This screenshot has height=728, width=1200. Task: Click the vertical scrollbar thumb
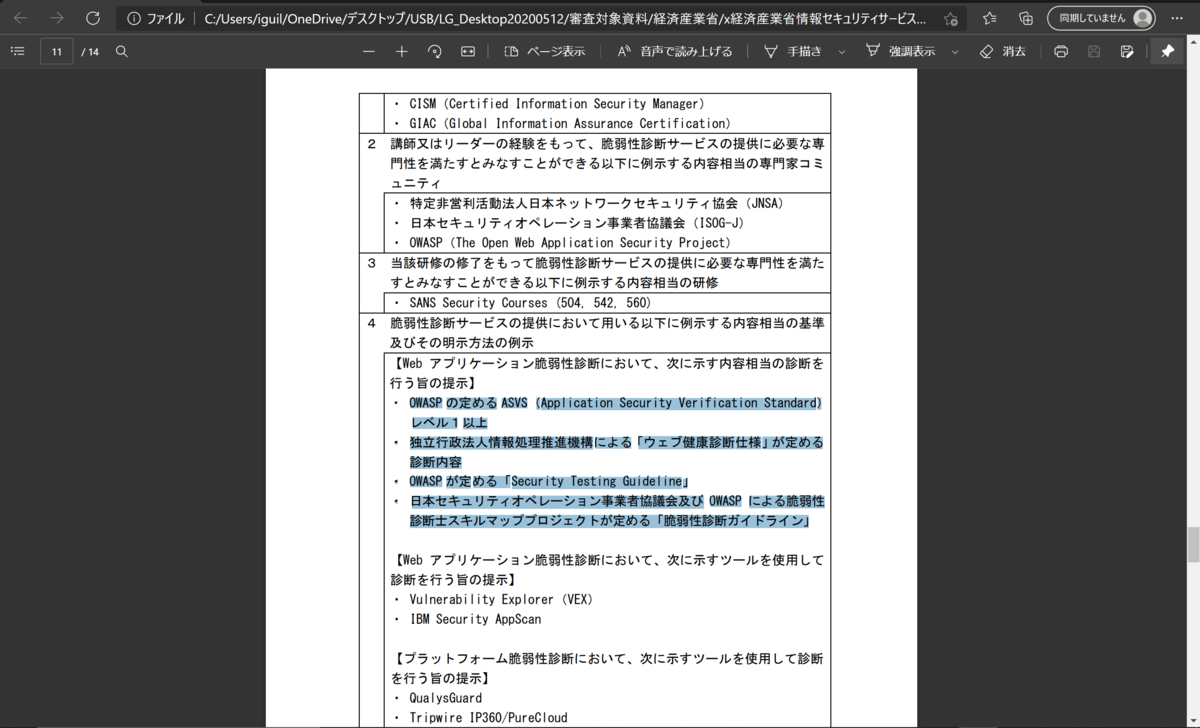click(1192, 546)
